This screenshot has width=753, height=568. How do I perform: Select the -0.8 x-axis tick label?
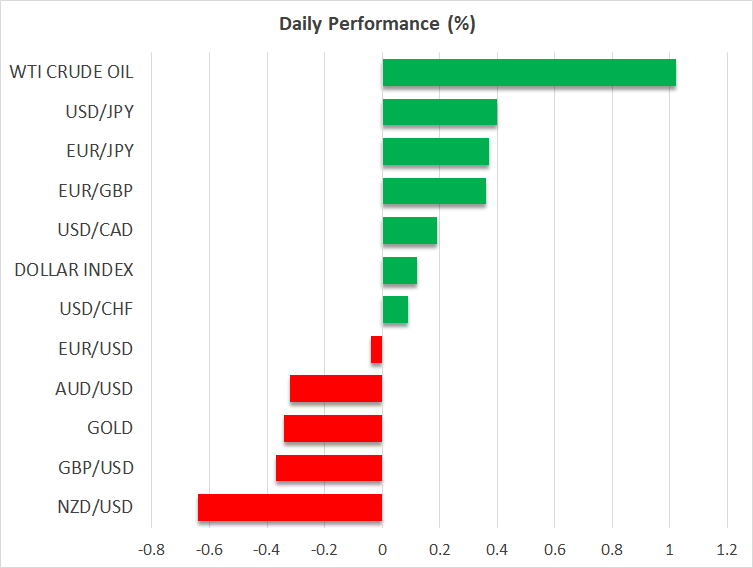coord(152,549)
